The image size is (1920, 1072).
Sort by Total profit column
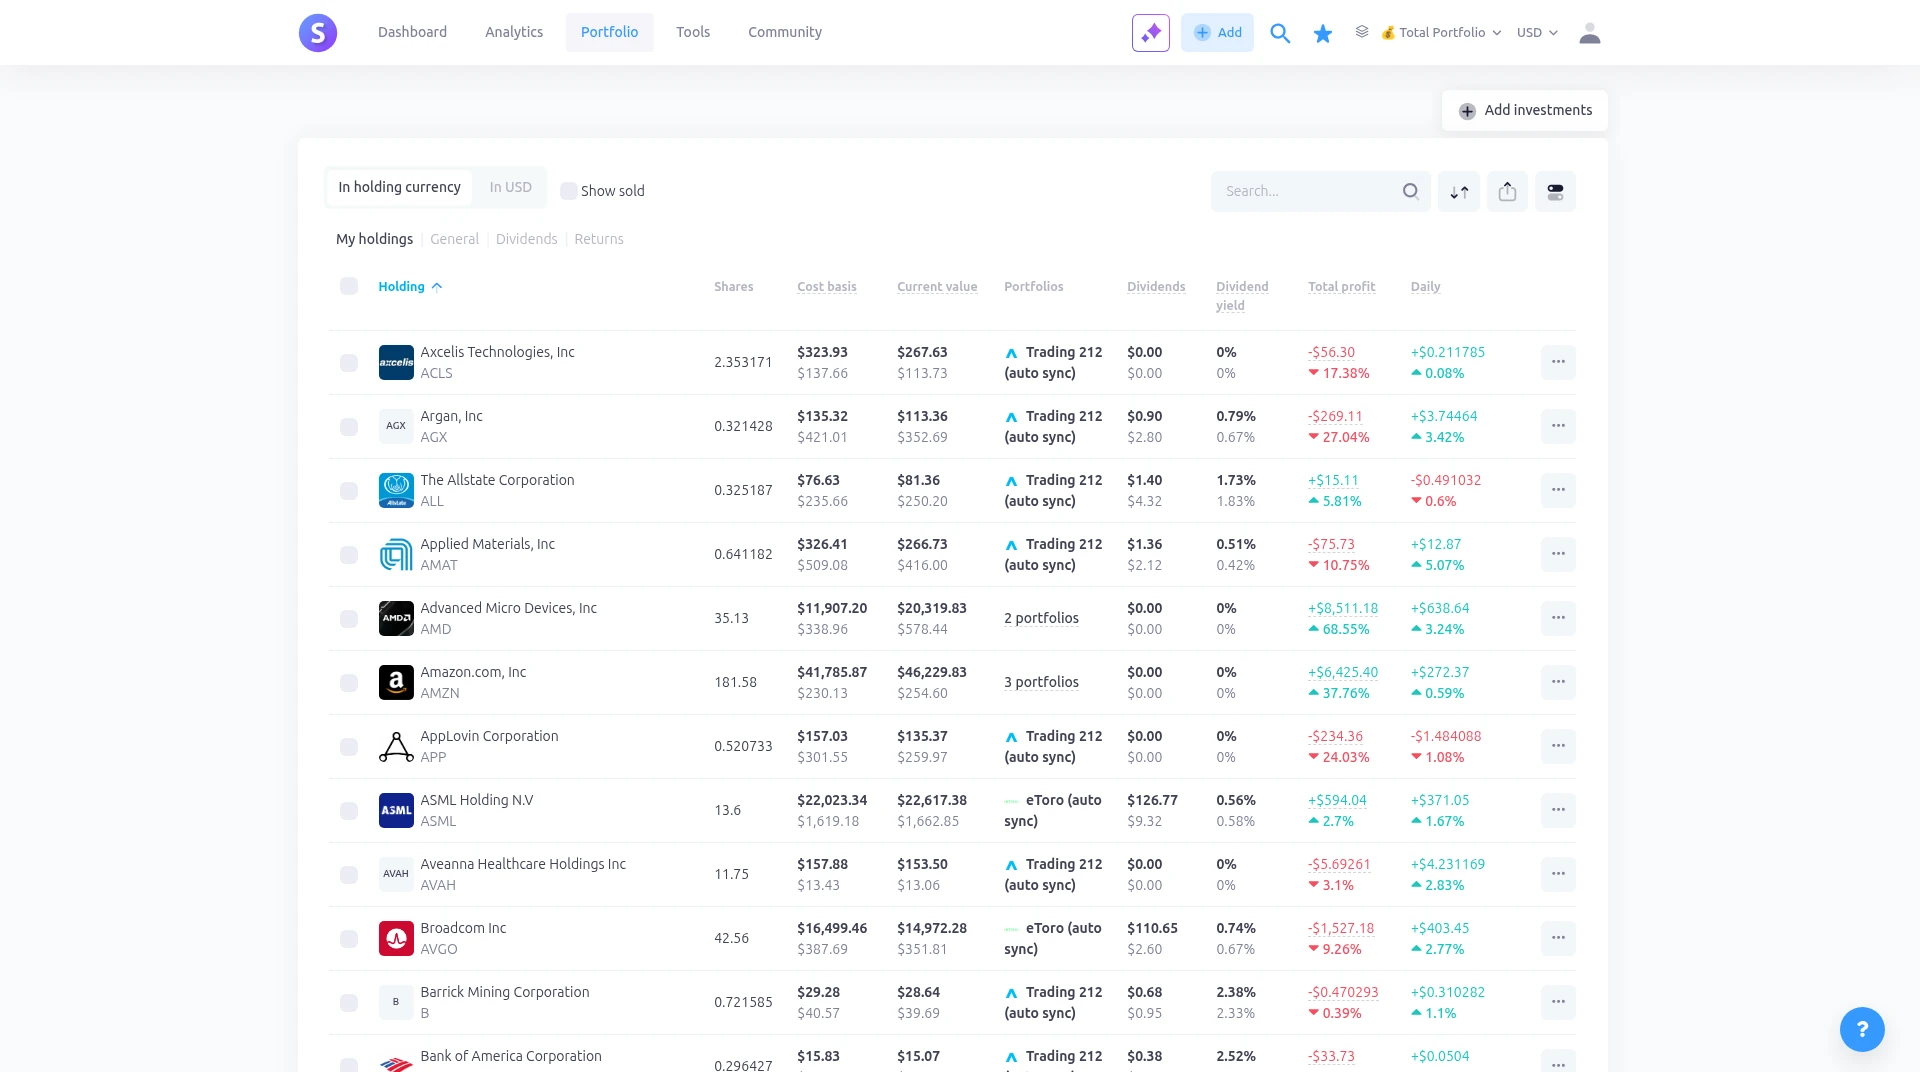1341,287
